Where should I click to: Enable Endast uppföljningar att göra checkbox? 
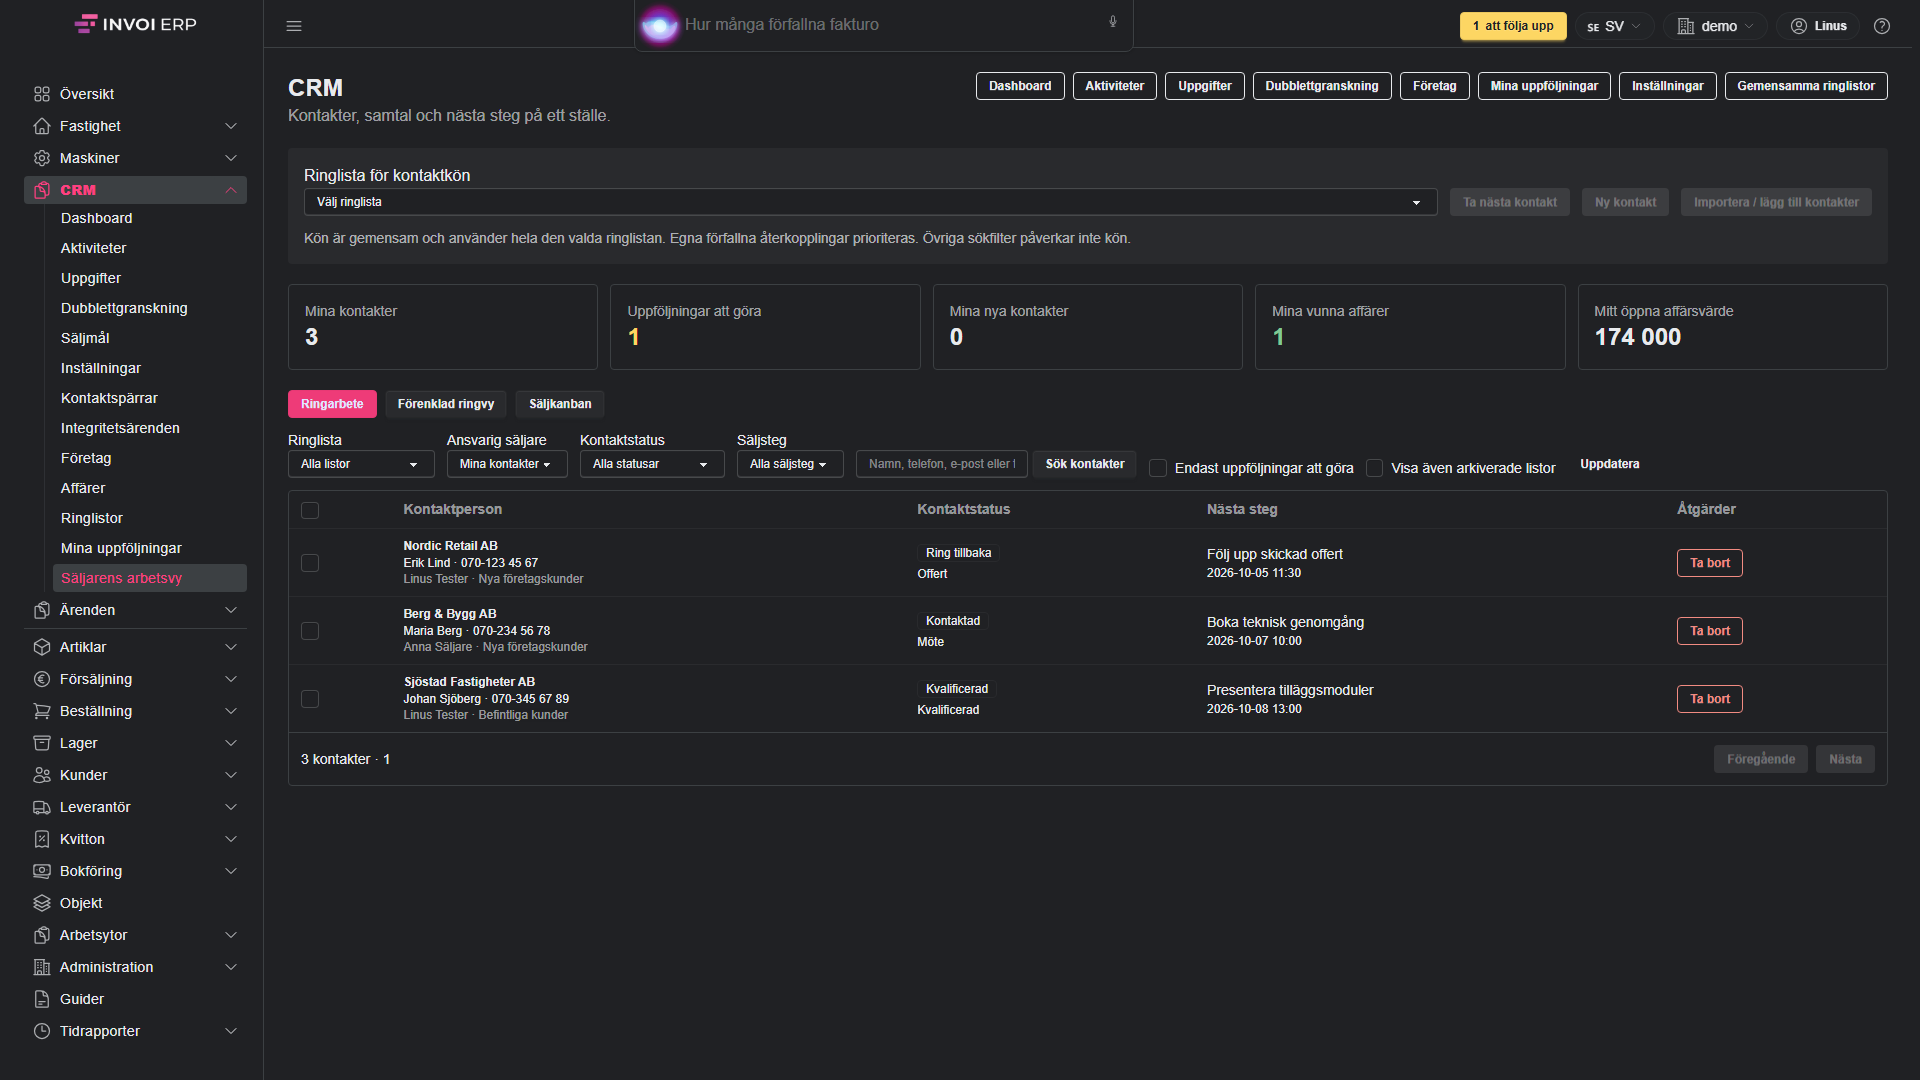pos(1158,468)
